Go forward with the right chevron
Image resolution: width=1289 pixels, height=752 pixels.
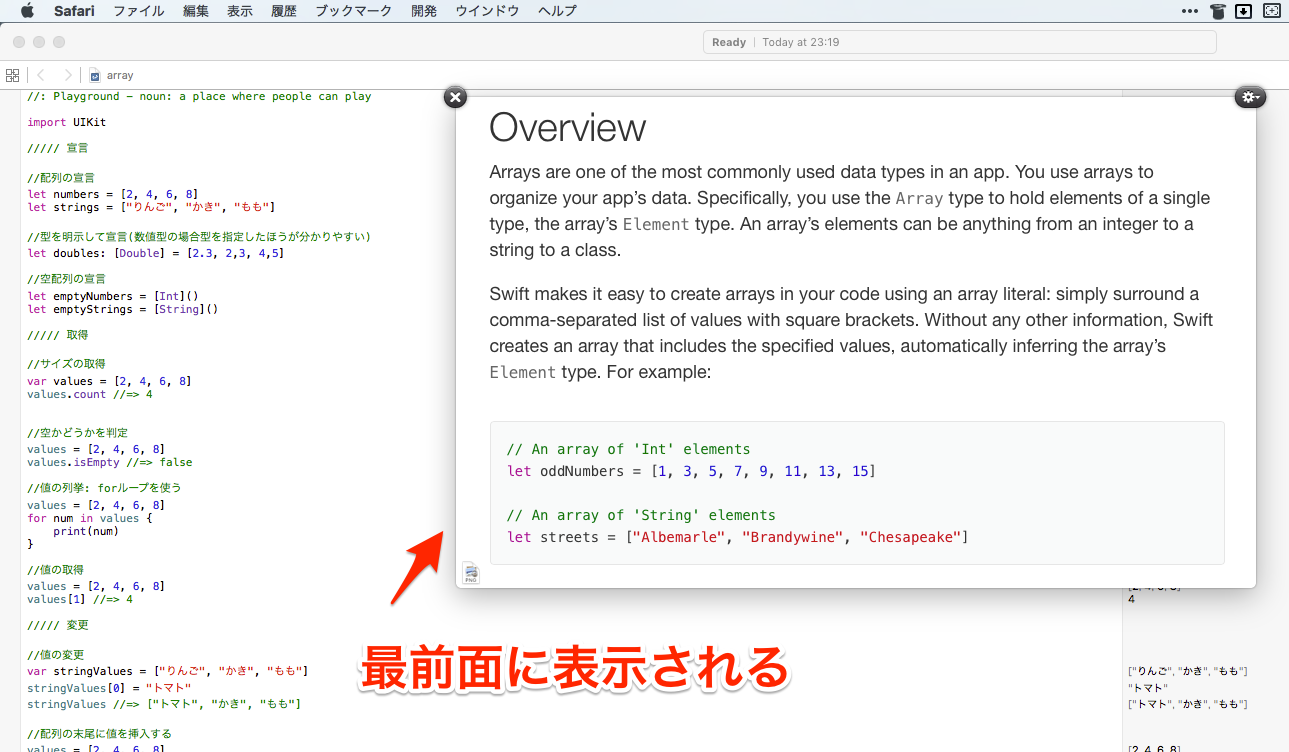tap(67, 75)
